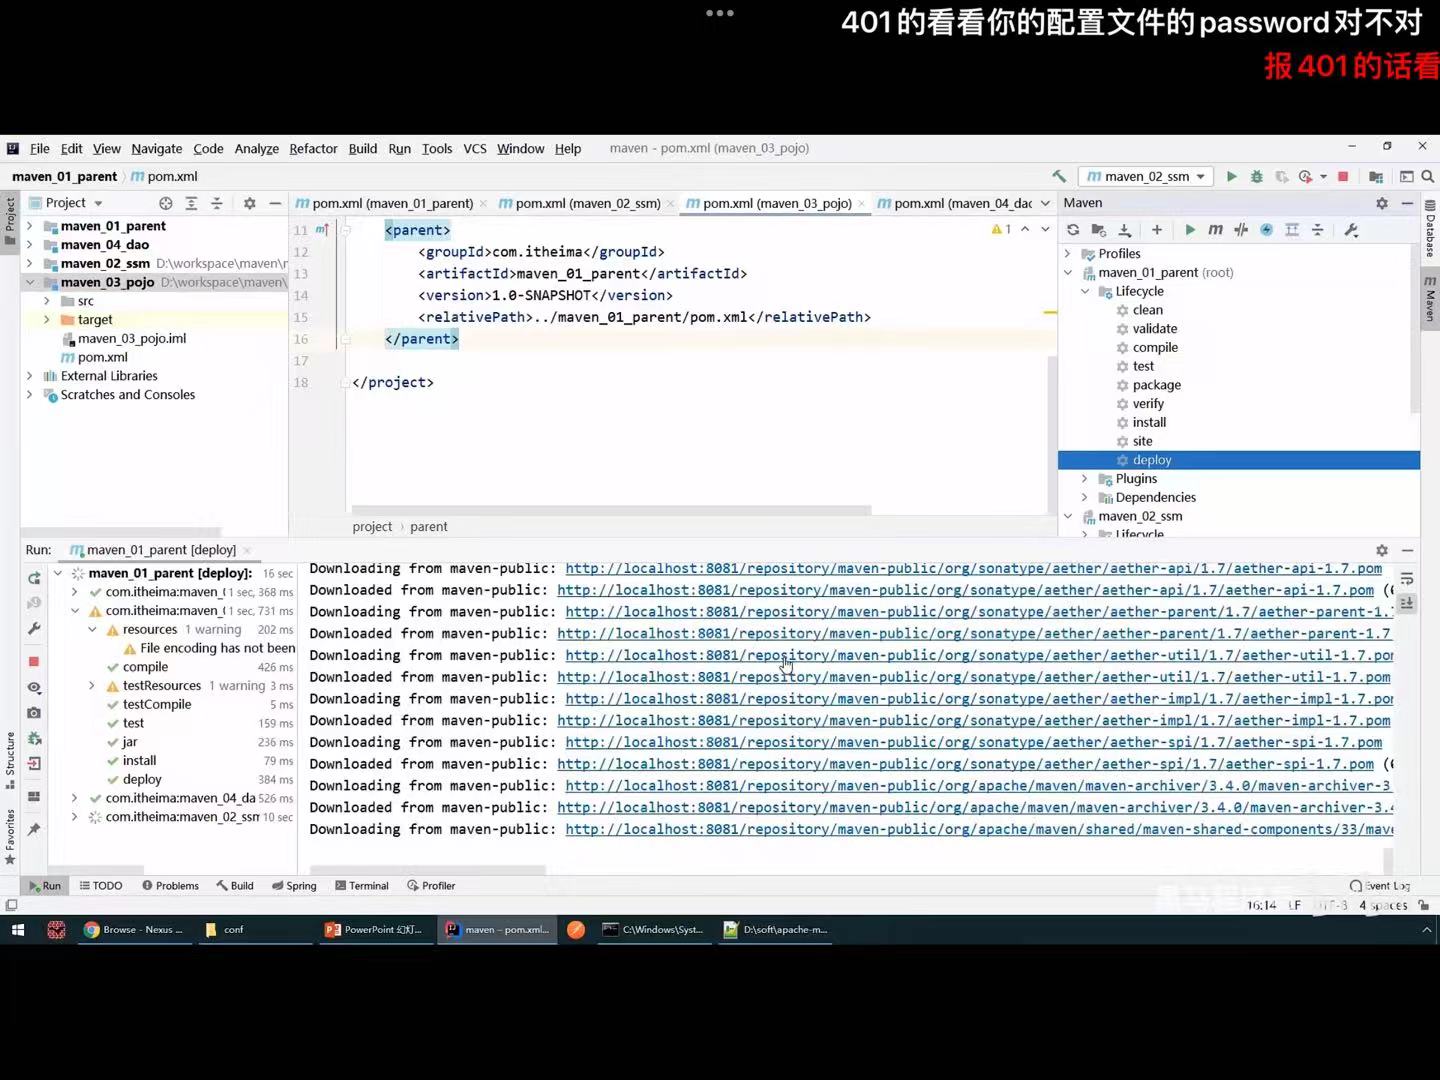1440x1080 pixels.
Task: Open the Spring tool window
Action: point(294,886)
